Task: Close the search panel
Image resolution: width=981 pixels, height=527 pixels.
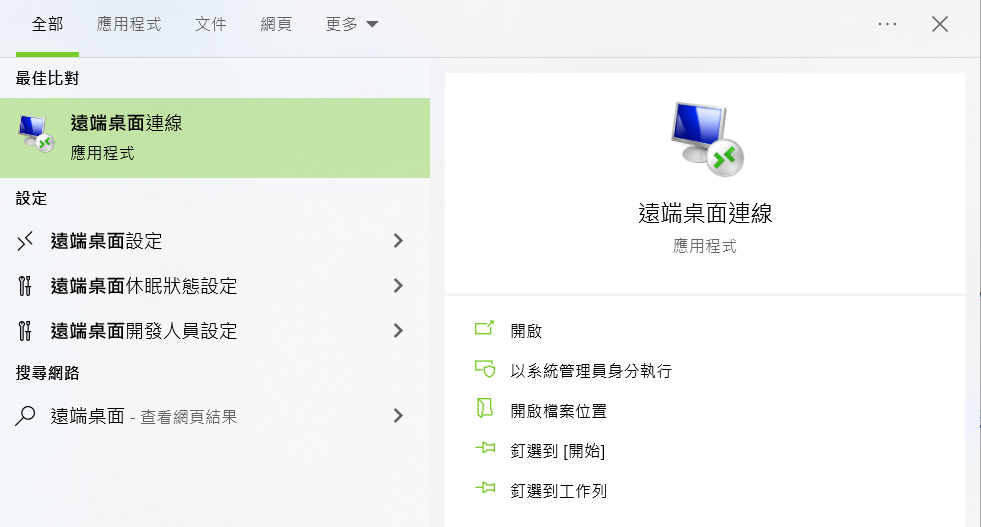Action: (x=940, y=24)
